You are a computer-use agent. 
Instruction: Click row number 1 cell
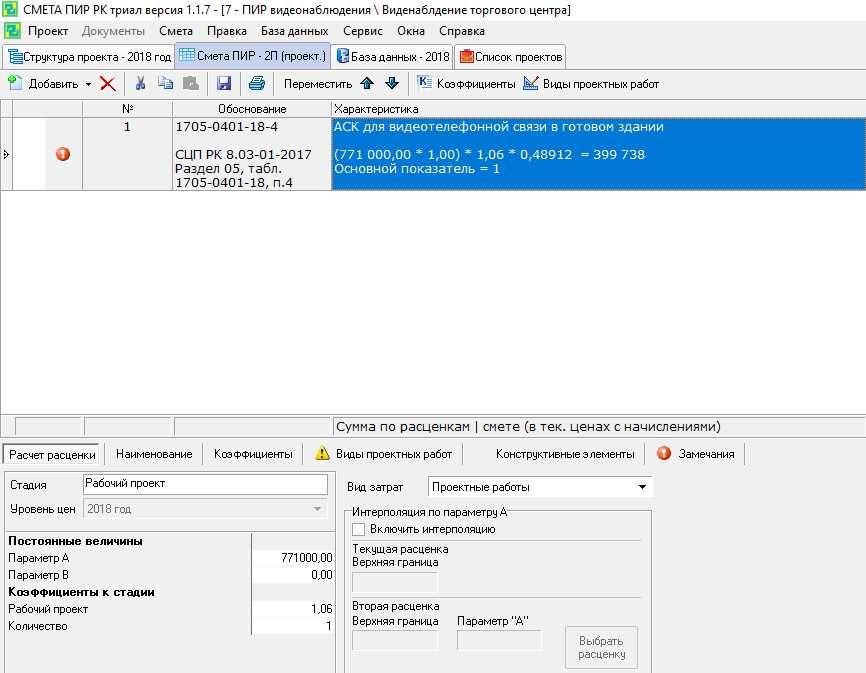[128, 154]
